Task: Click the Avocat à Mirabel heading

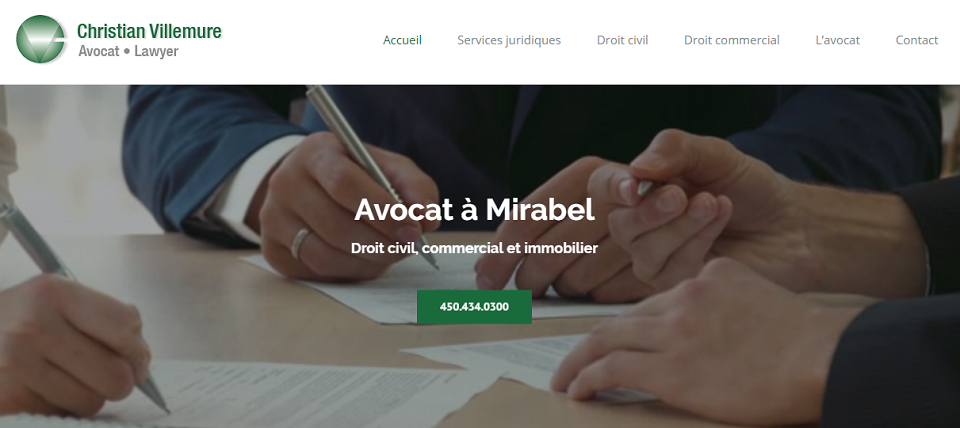Action: click(474, 210)
